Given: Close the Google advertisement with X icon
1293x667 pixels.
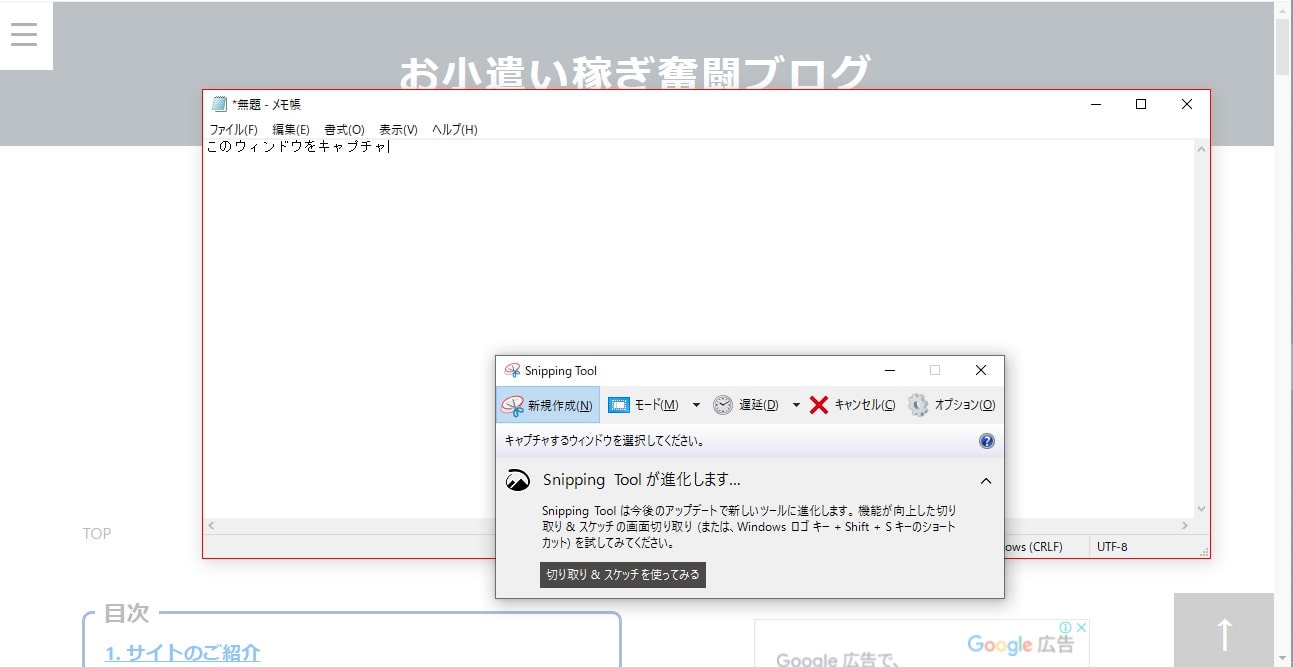Looking at the screenshot, I should pyautogui.click(x=1081, y=627).
